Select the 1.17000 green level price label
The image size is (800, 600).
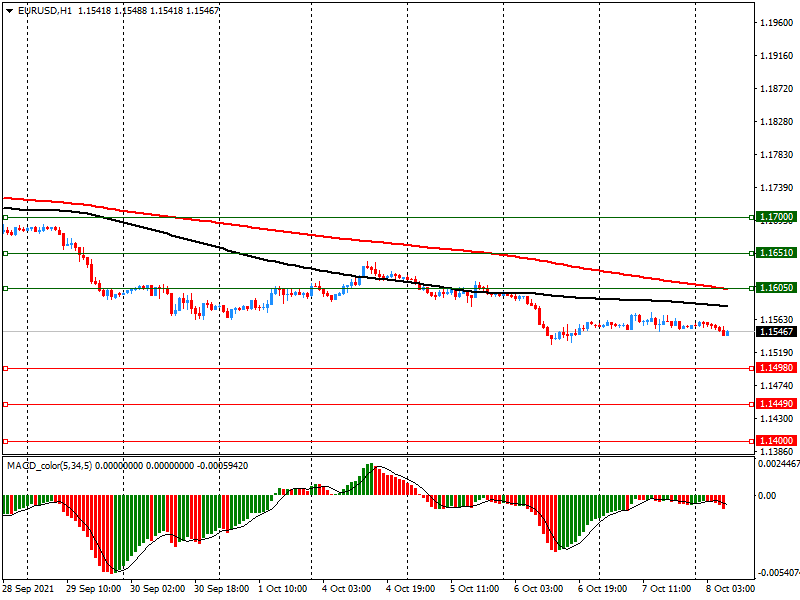(776, 217)
